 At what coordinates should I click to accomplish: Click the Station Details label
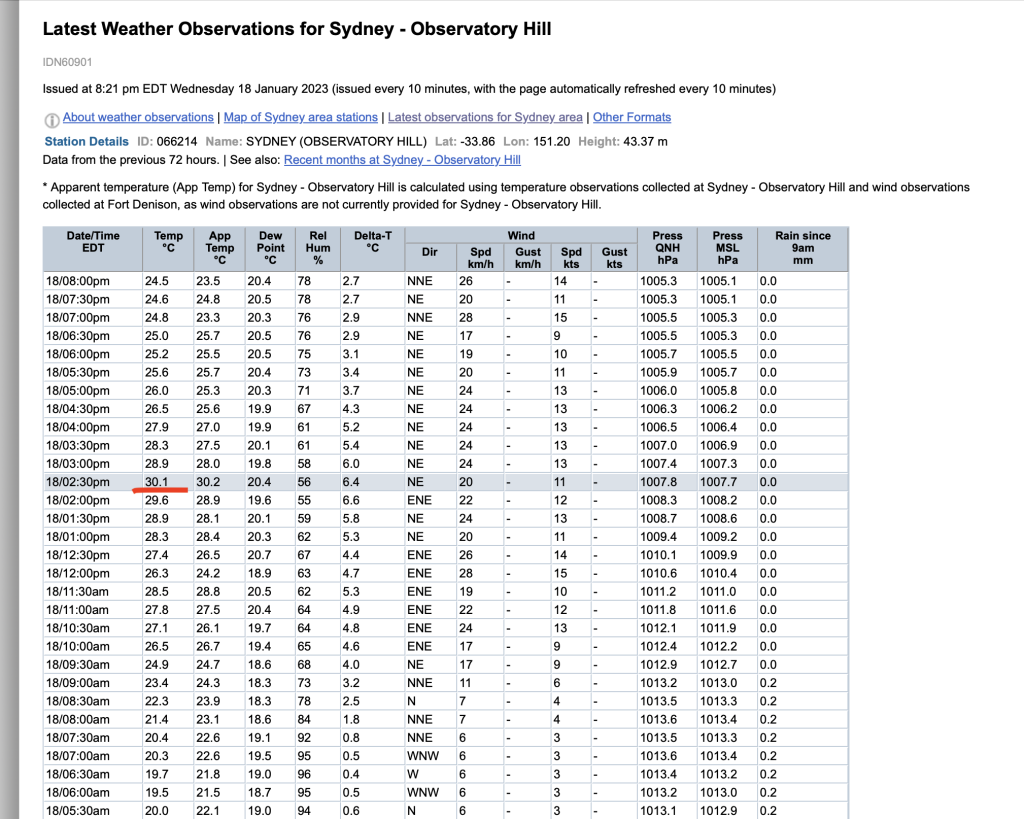[87, 142]
